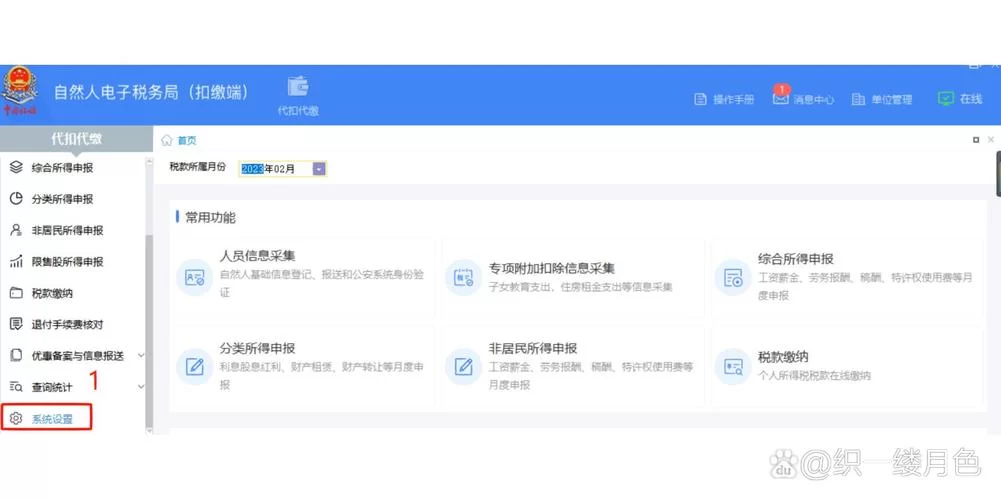Click the 自然人电子税务局（扣缴端） title
Screen dimensions: 1001x500
[151, 92]
